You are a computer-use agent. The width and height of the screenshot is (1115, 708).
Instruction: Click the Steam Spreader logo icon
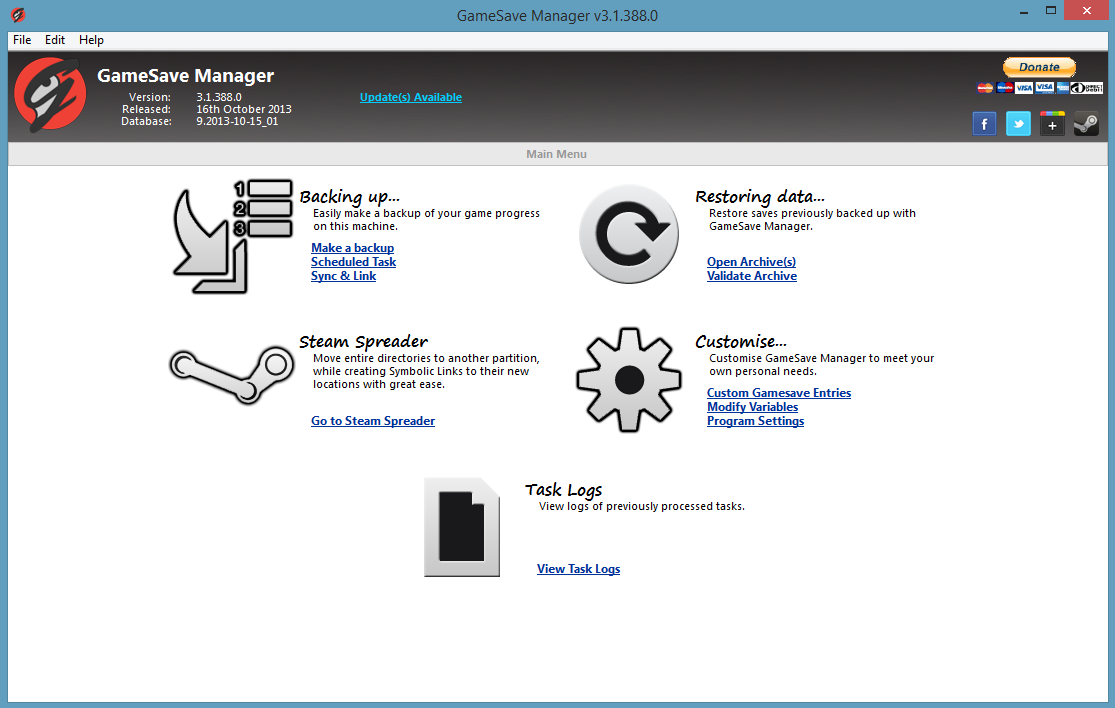tap(232, 375)
